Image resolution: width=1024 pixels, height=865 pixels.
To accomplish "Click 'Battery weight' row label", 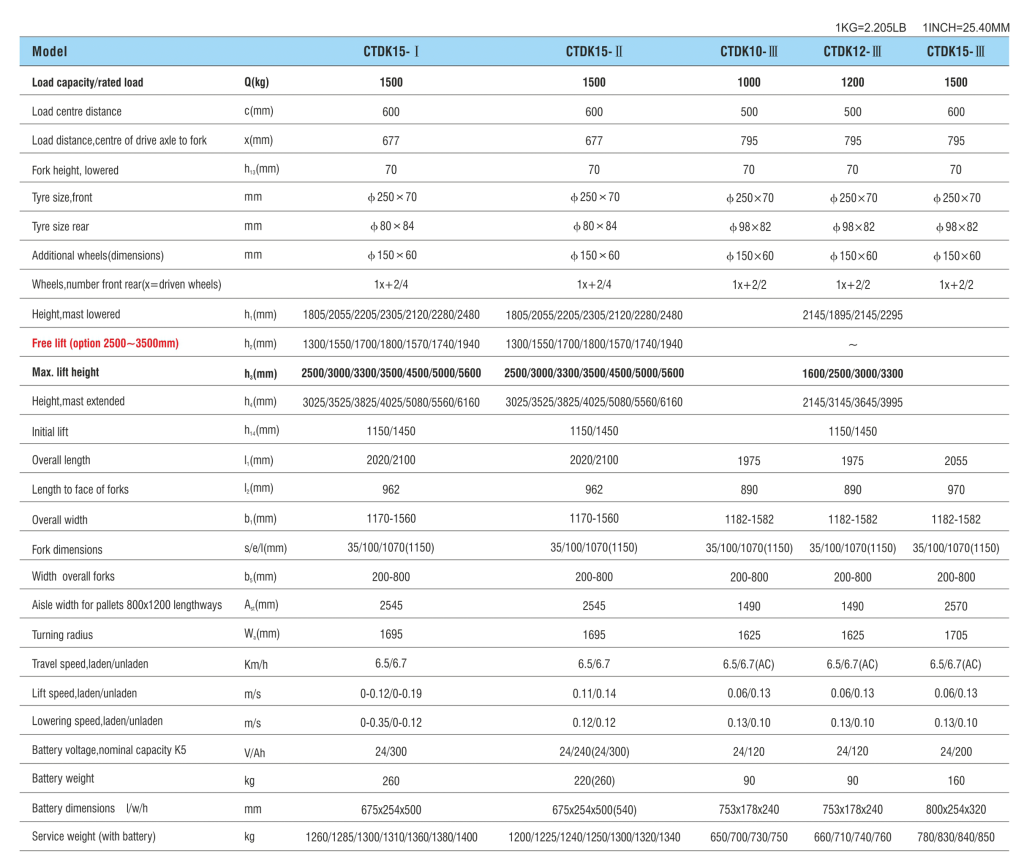I will coord(63,778).
